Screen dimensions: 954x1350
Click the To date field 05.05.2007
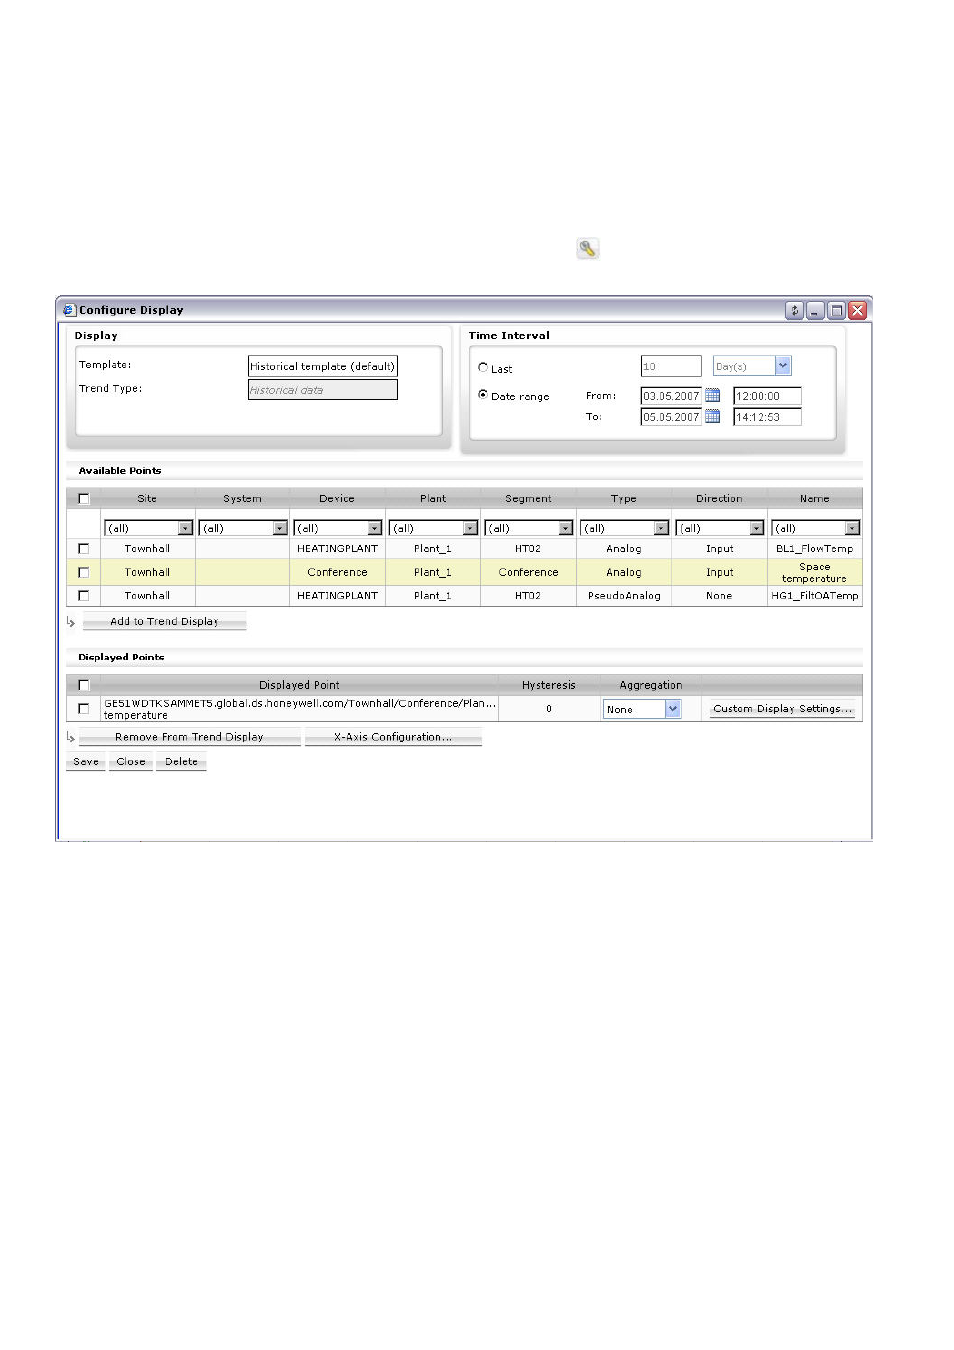[x=671, y=417]
